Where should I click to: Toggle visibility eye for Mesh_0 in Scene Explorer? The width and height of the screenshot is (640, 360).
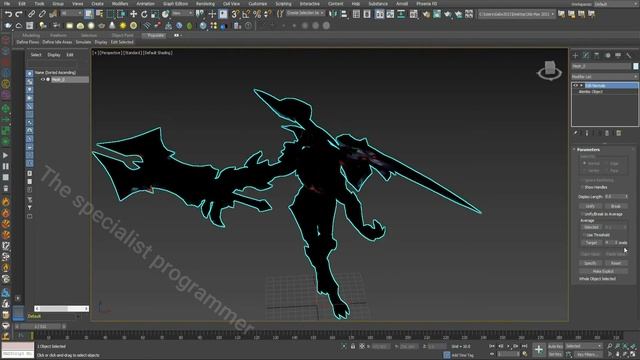pyautogui.click(x=42, y=80)
